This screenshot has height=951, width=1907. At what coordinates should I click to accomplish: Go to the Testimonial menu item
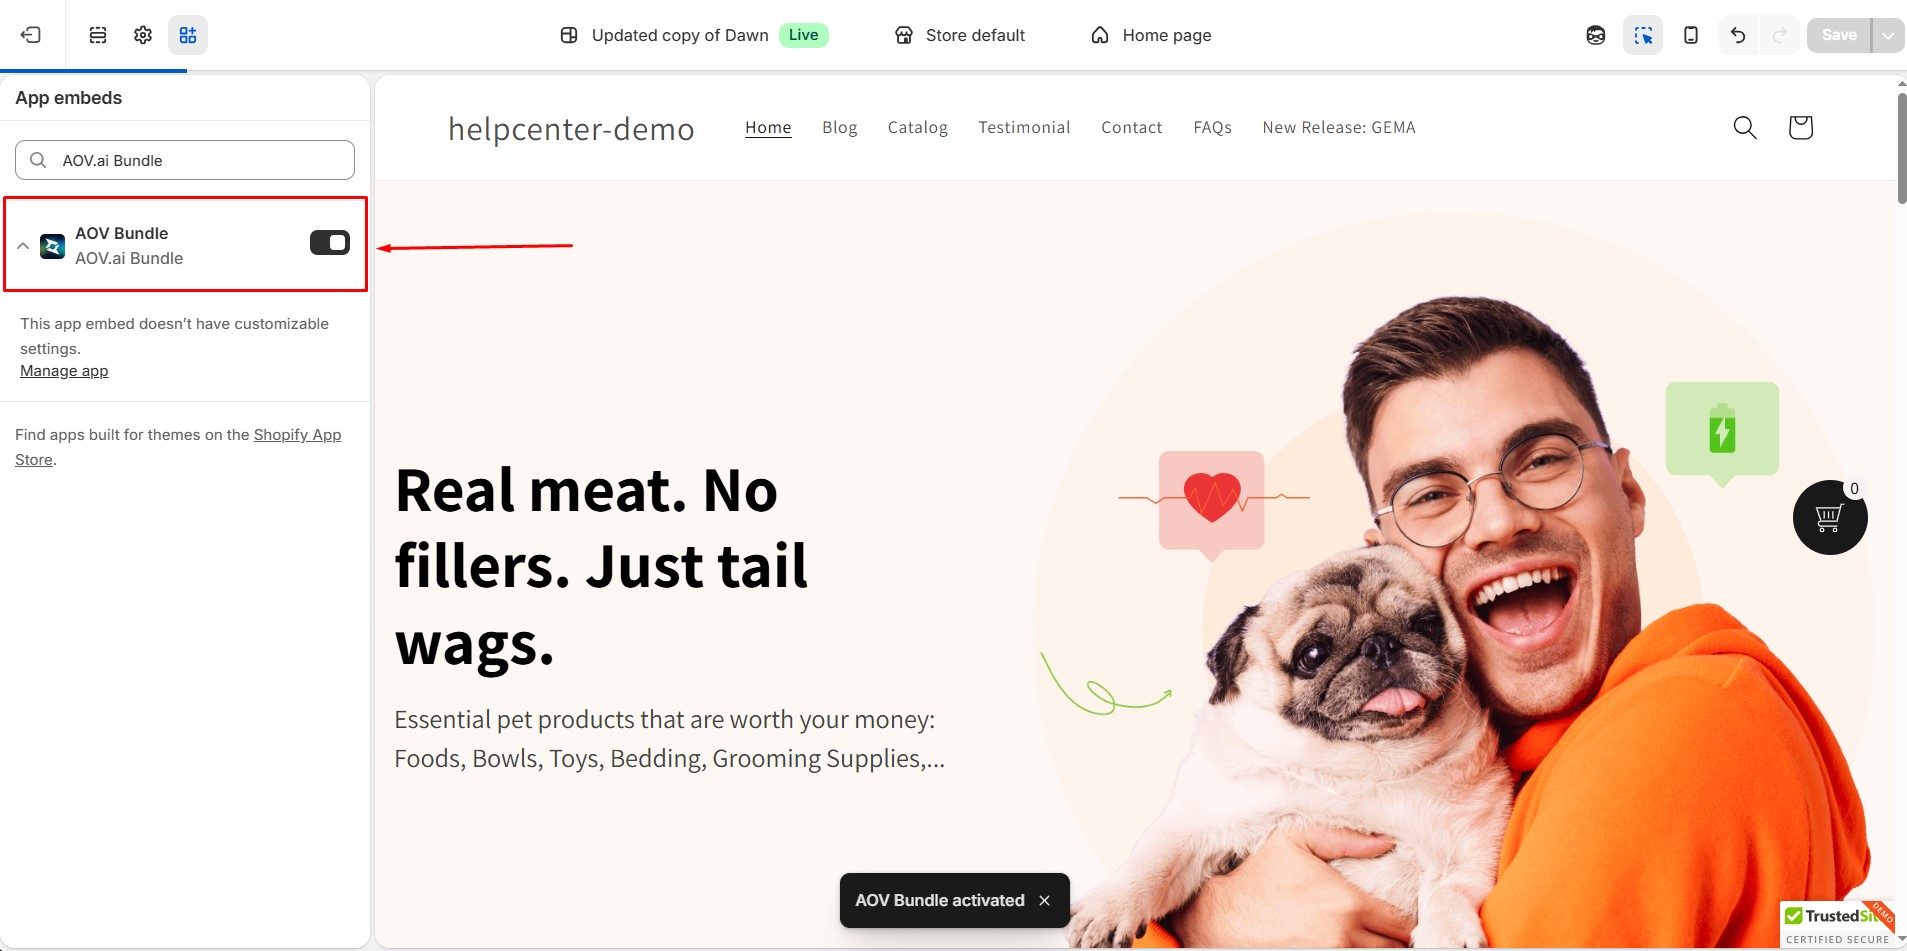[1024, 127]
